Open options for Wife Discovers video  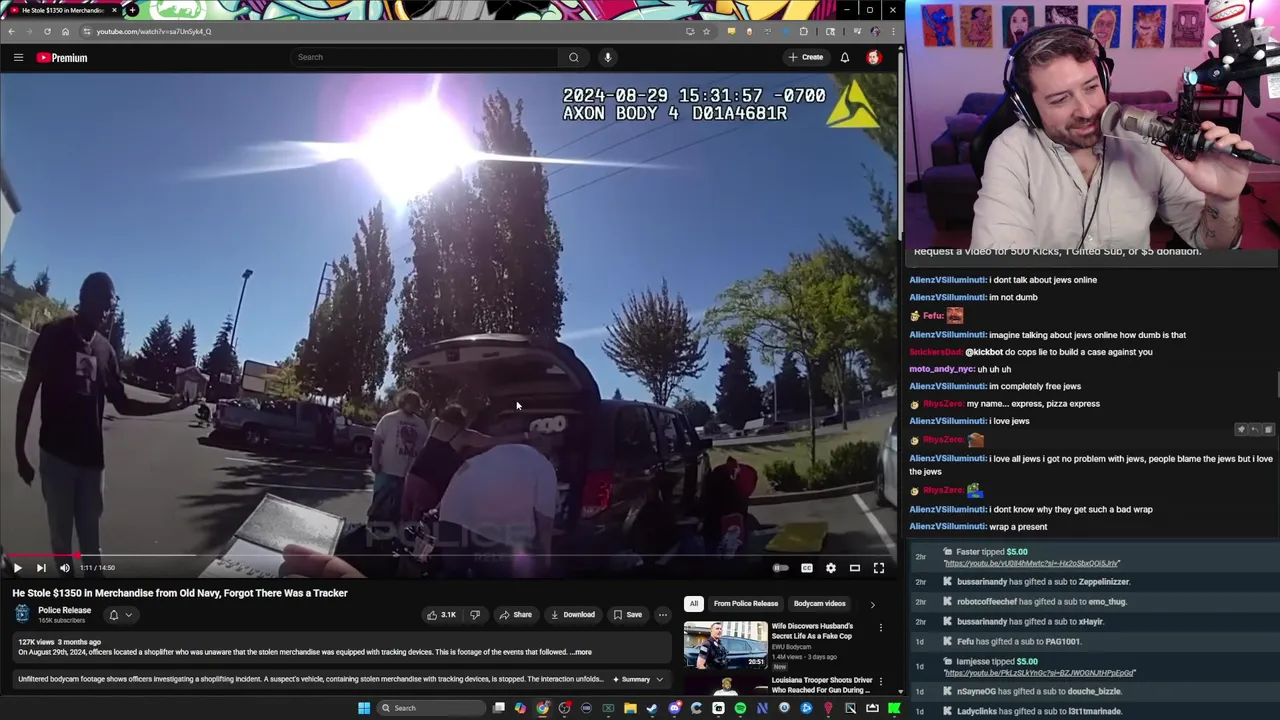(x=881, y=628)
